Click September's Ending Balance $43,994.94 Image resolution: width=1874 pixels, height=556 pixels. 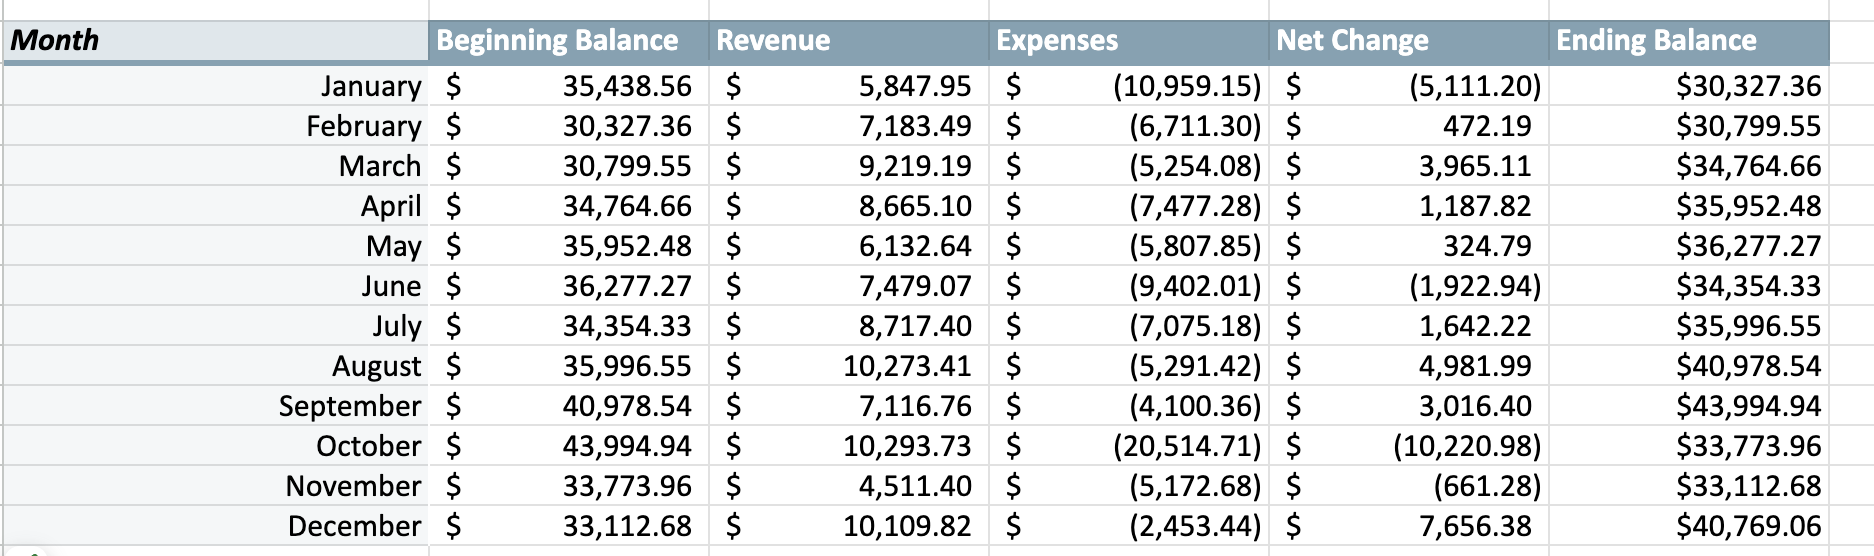1748,407
